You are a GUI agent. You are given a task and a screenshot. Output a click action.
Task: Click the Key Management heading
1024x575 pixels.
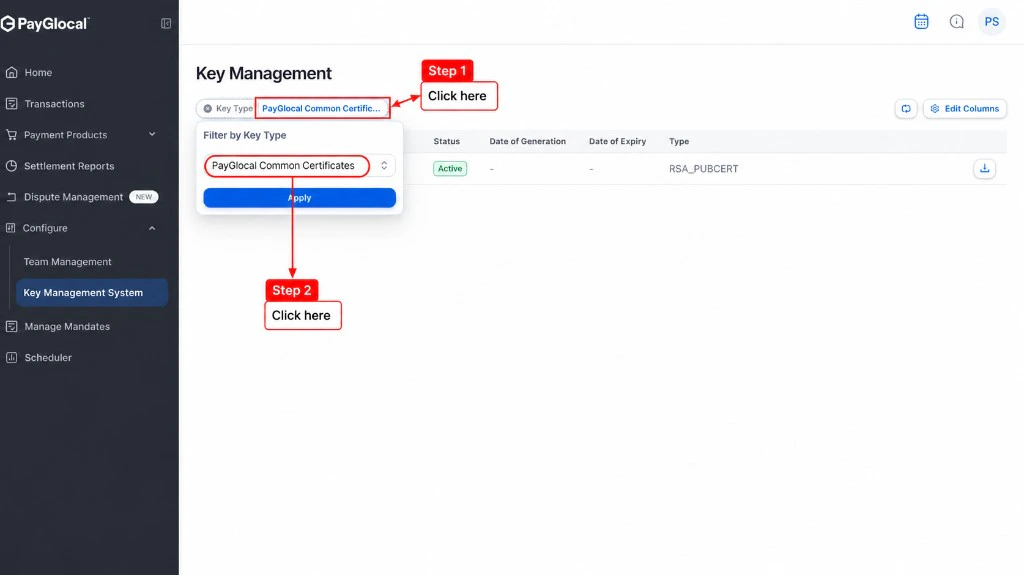pos(264,73)
